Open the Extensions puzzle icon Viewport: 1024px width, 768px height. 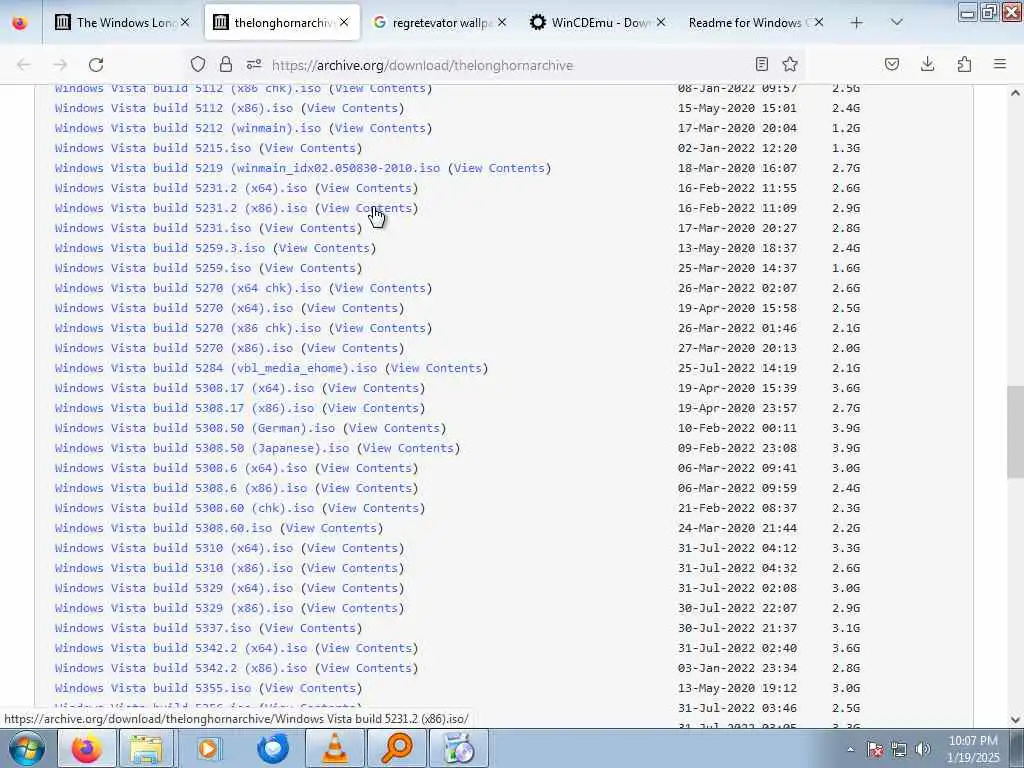tap(964, 64)
